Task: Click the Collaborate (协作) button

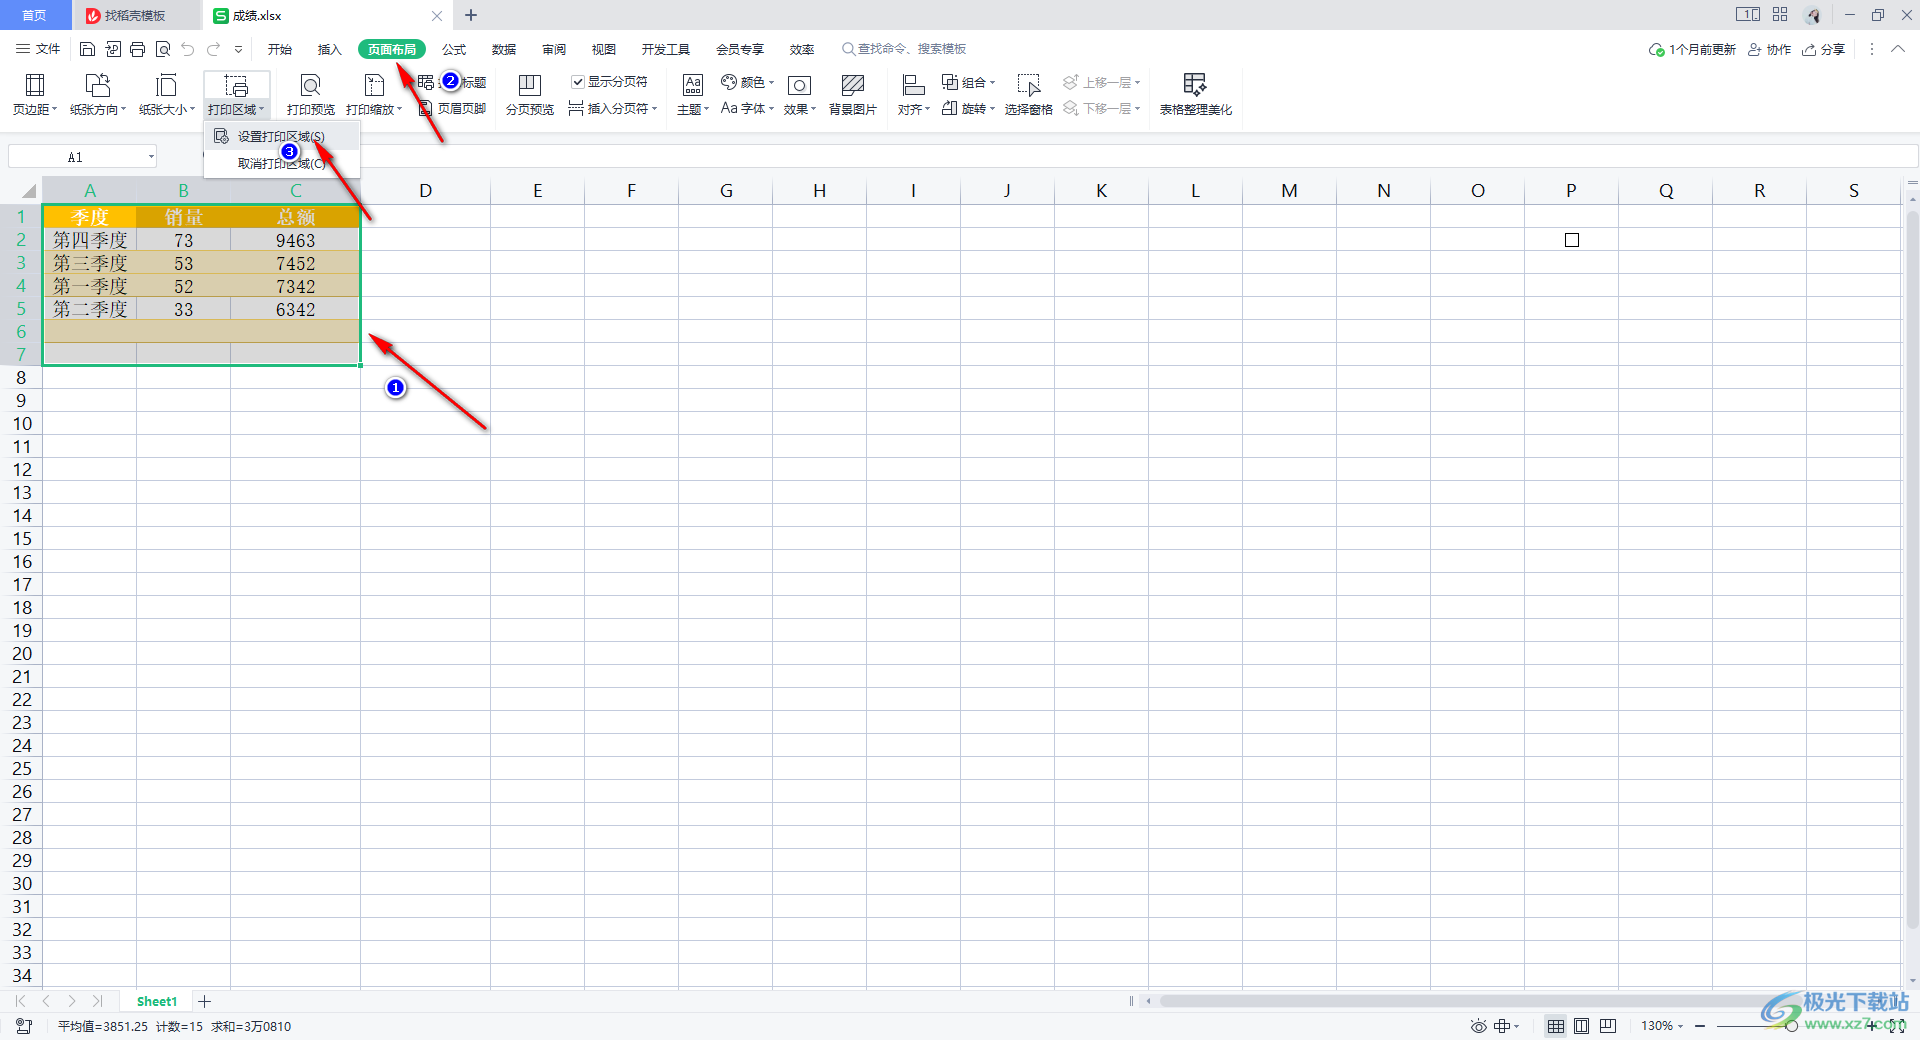Action: click(1769, 49)
